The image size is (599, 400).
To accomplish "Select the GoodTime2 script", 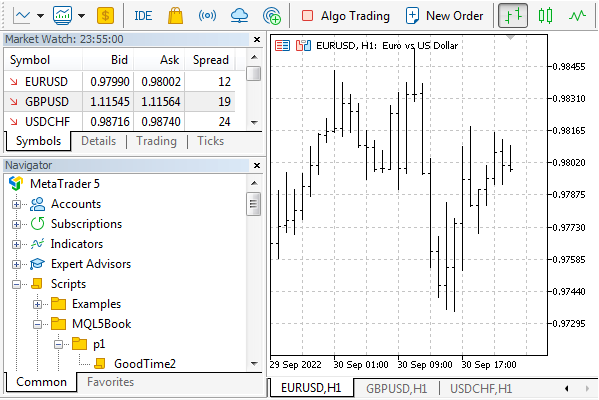I will click(x=145, y=364).
